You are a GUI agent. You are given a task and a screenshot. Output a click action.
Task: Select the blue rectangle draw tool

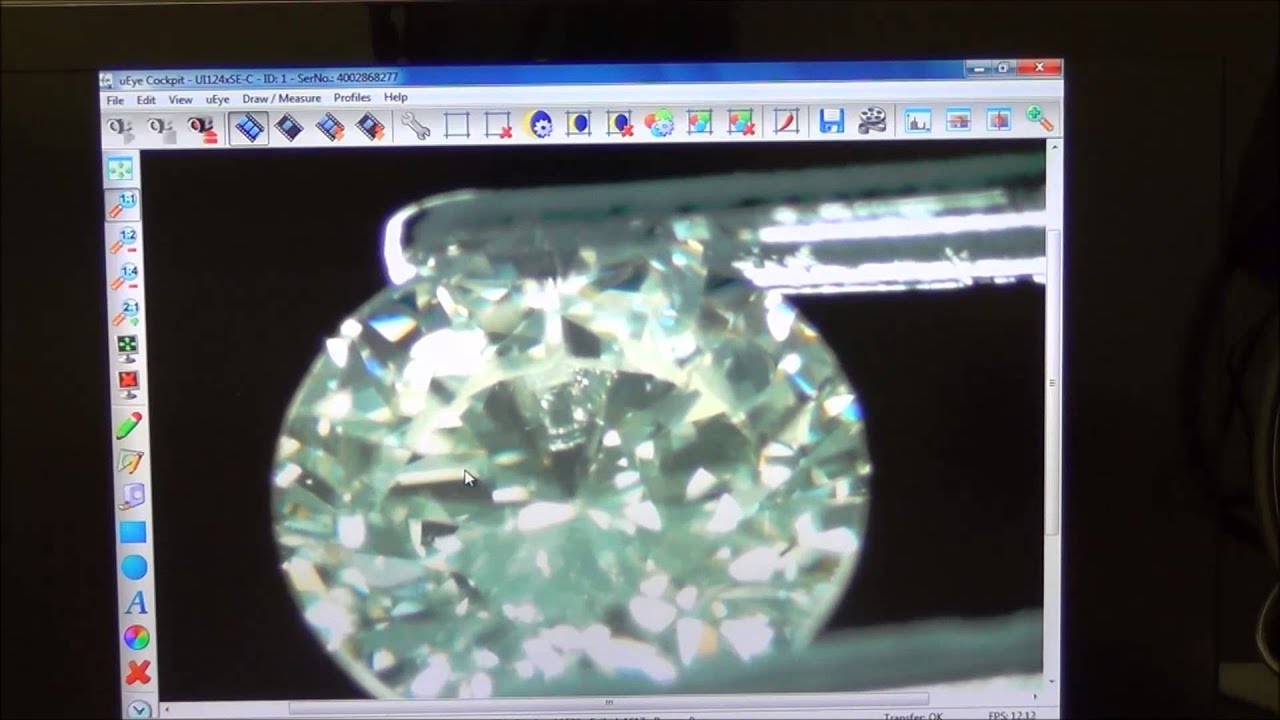coord(133,532)
